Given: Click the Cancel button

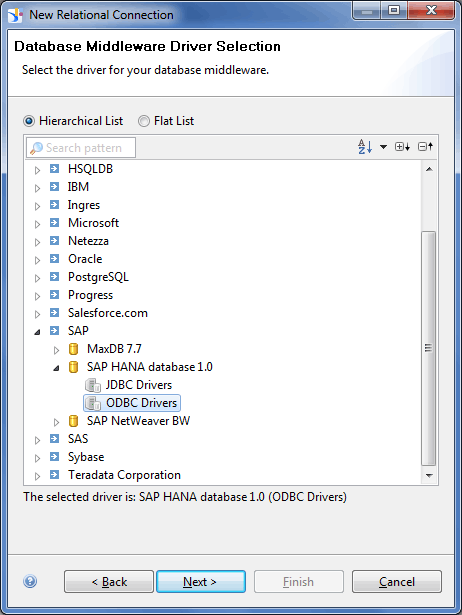Looking at the screenshot, I should 397,581.
